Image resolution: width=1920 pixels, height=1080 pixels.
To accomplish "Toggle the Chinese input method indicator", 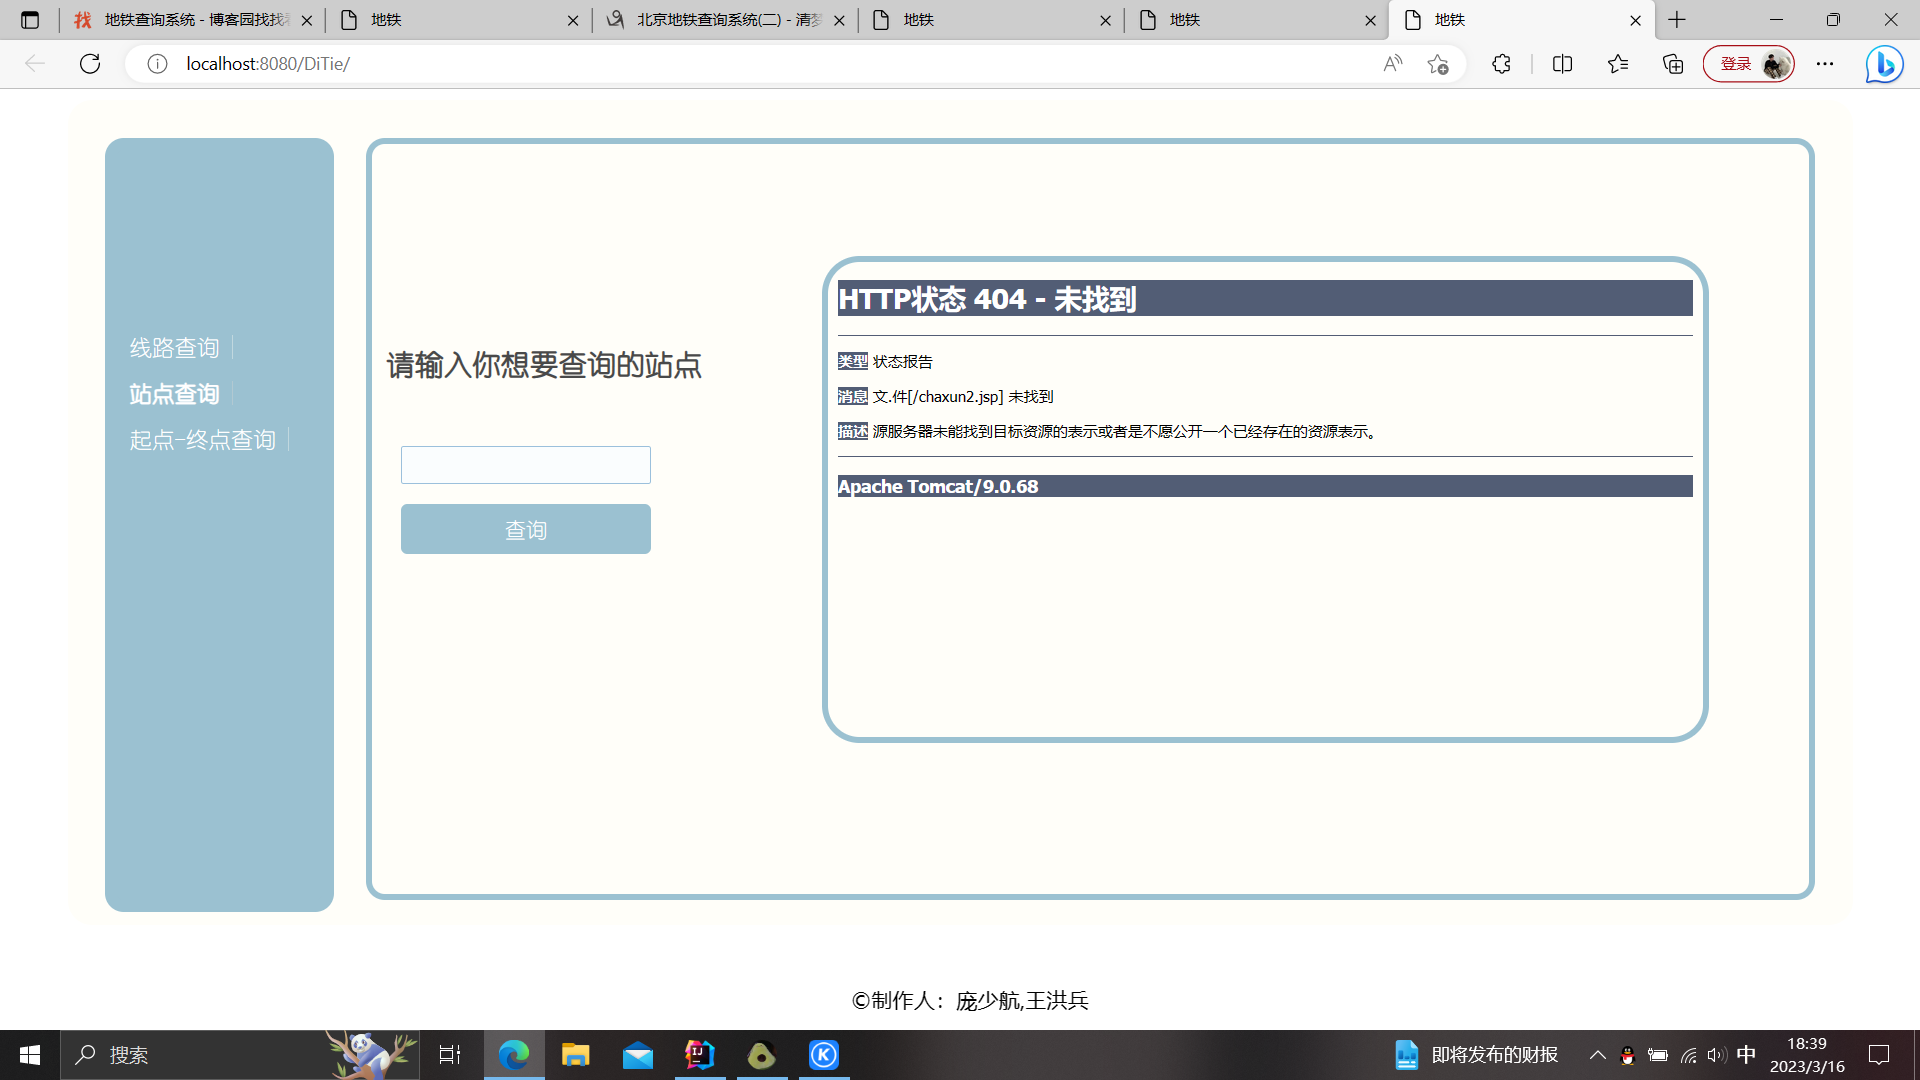I will point(1746,1055).
